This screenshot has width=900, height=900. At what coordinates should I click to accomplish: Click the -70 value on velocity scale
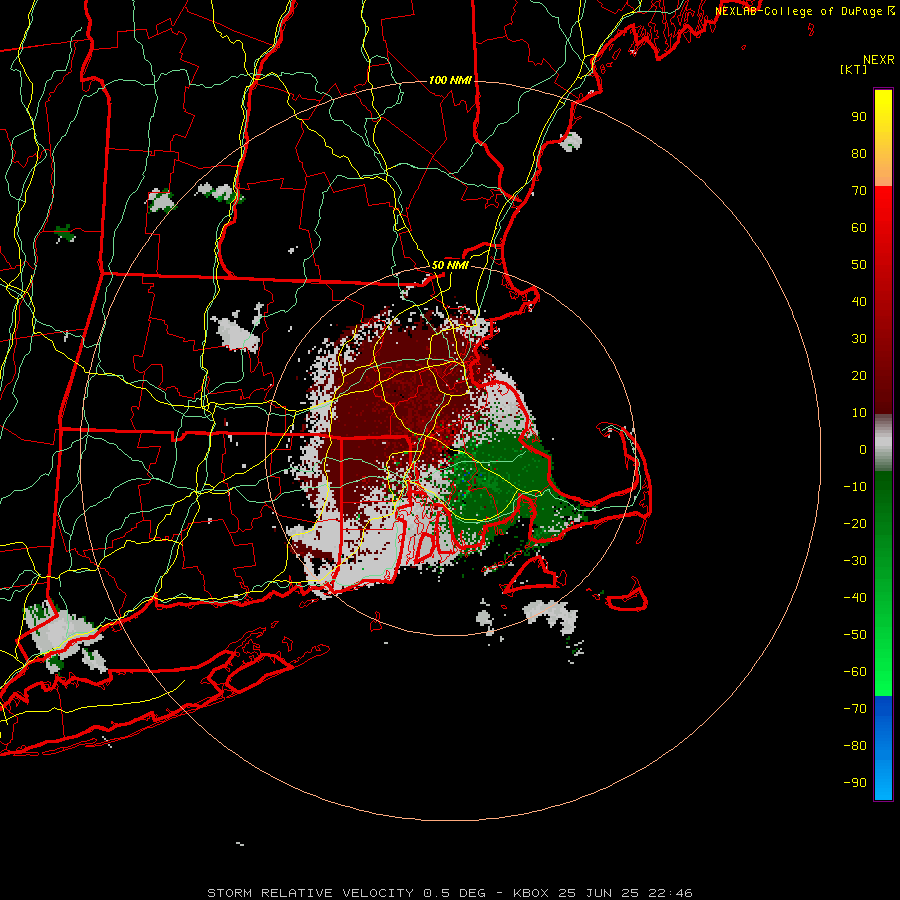click(855, 709)
